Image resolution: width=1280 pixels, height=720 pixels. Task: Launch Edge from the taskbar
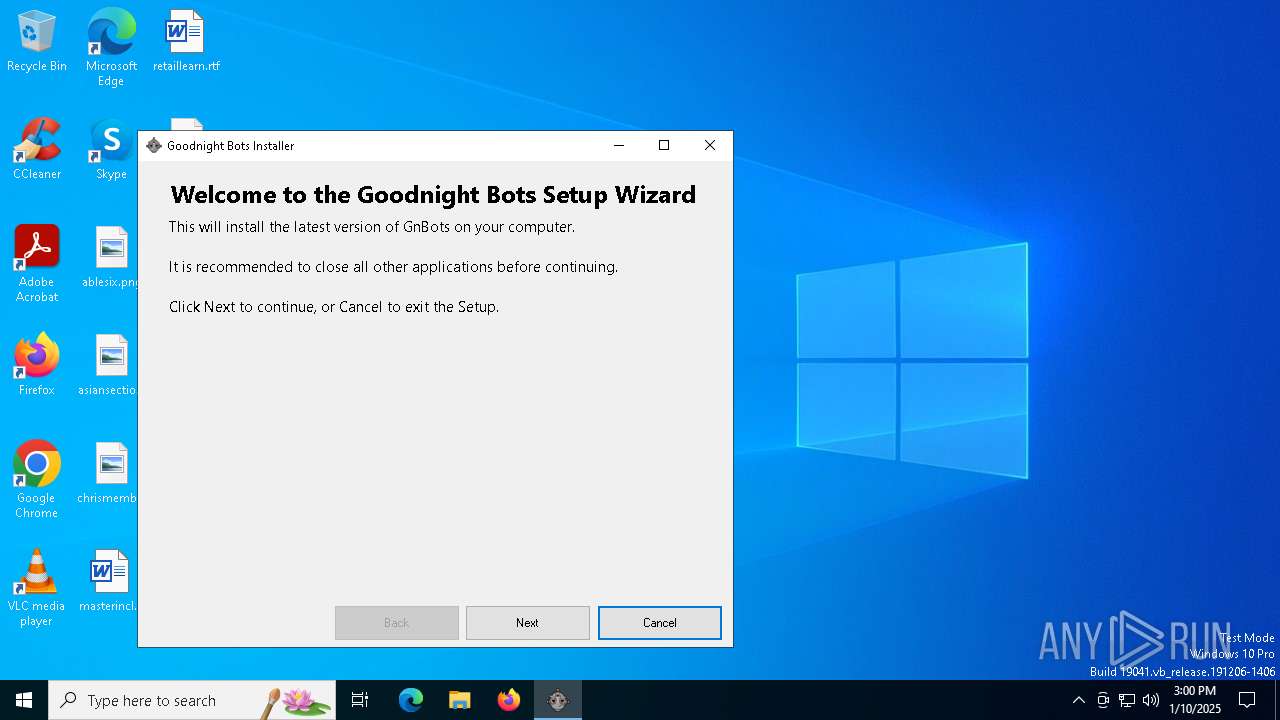(411, 700)
